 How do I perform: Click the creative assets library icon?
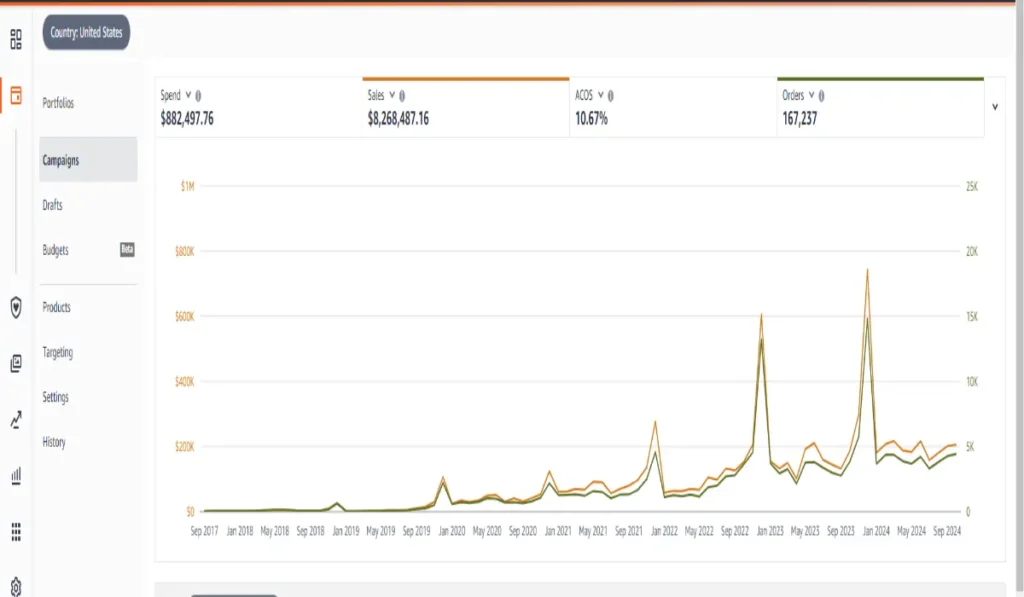16,364
